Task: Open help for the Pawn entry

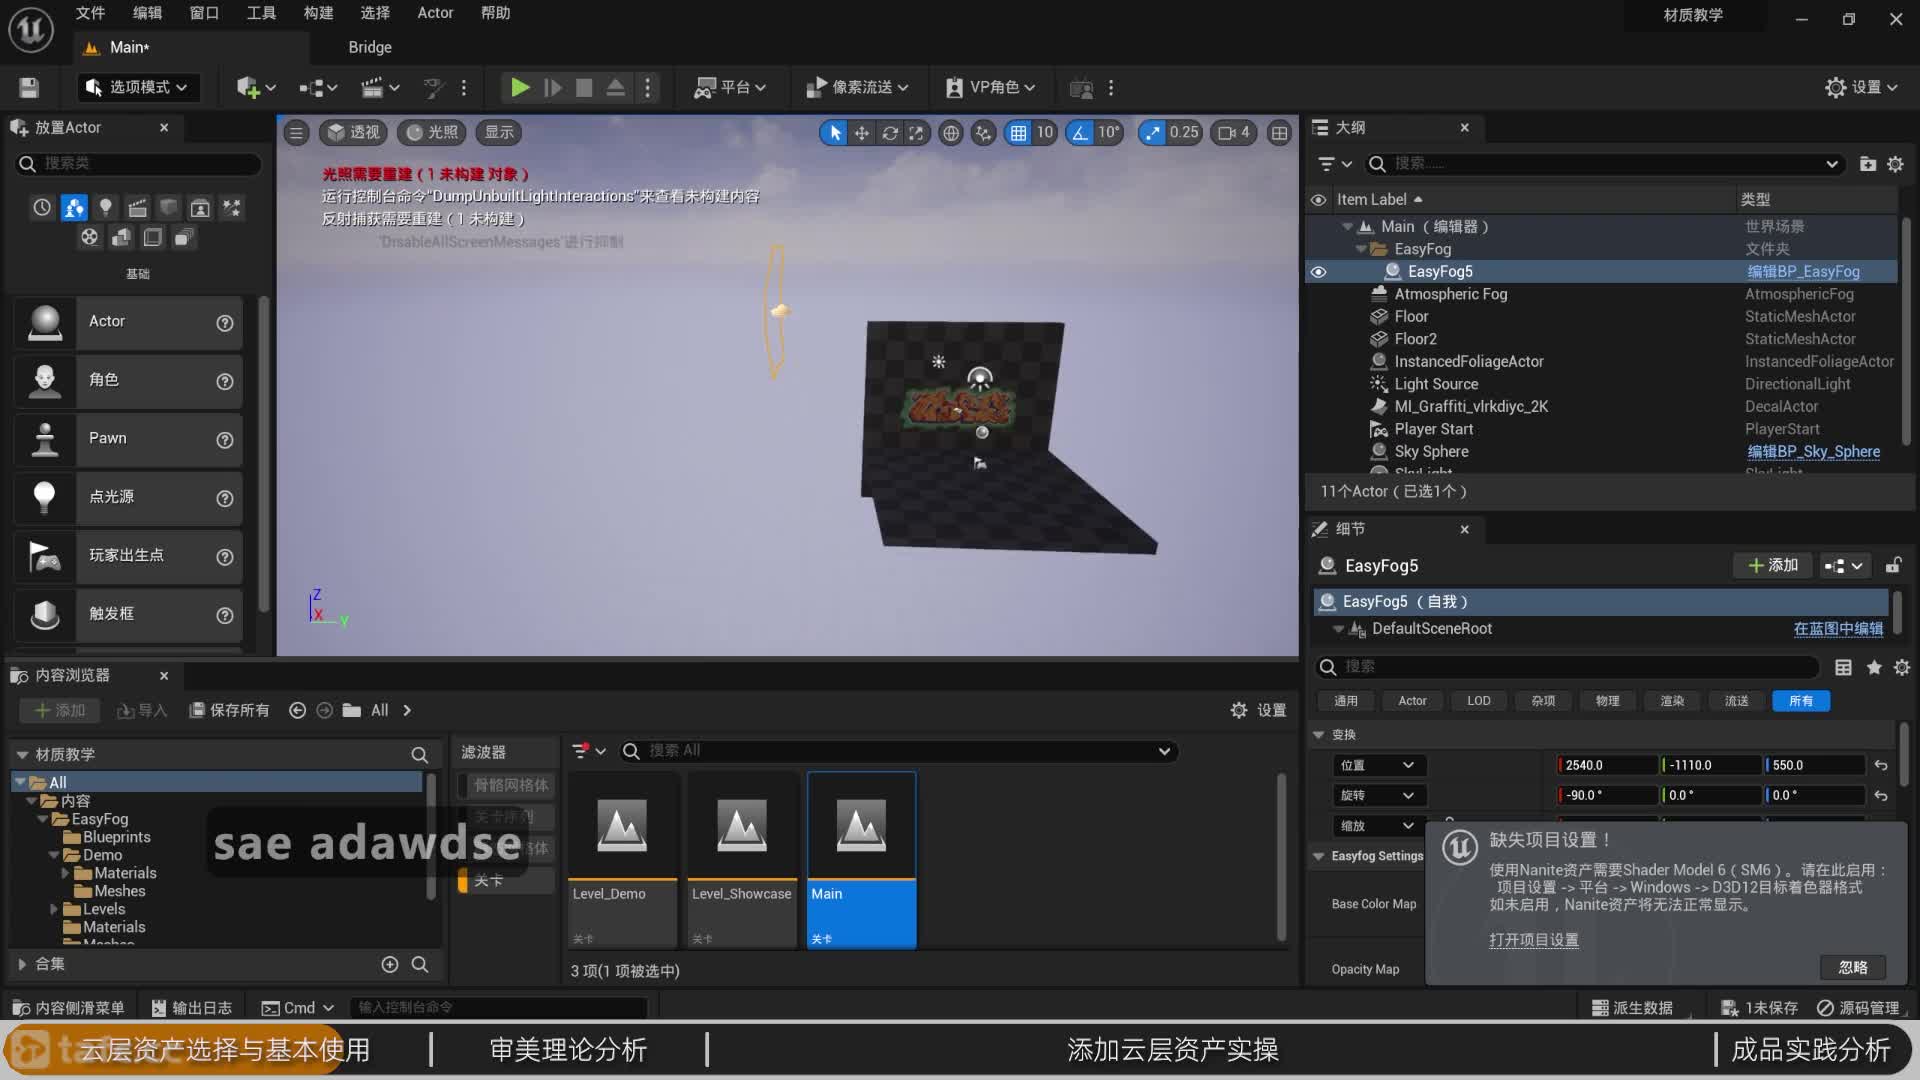Action: click(x=225, y=440)
